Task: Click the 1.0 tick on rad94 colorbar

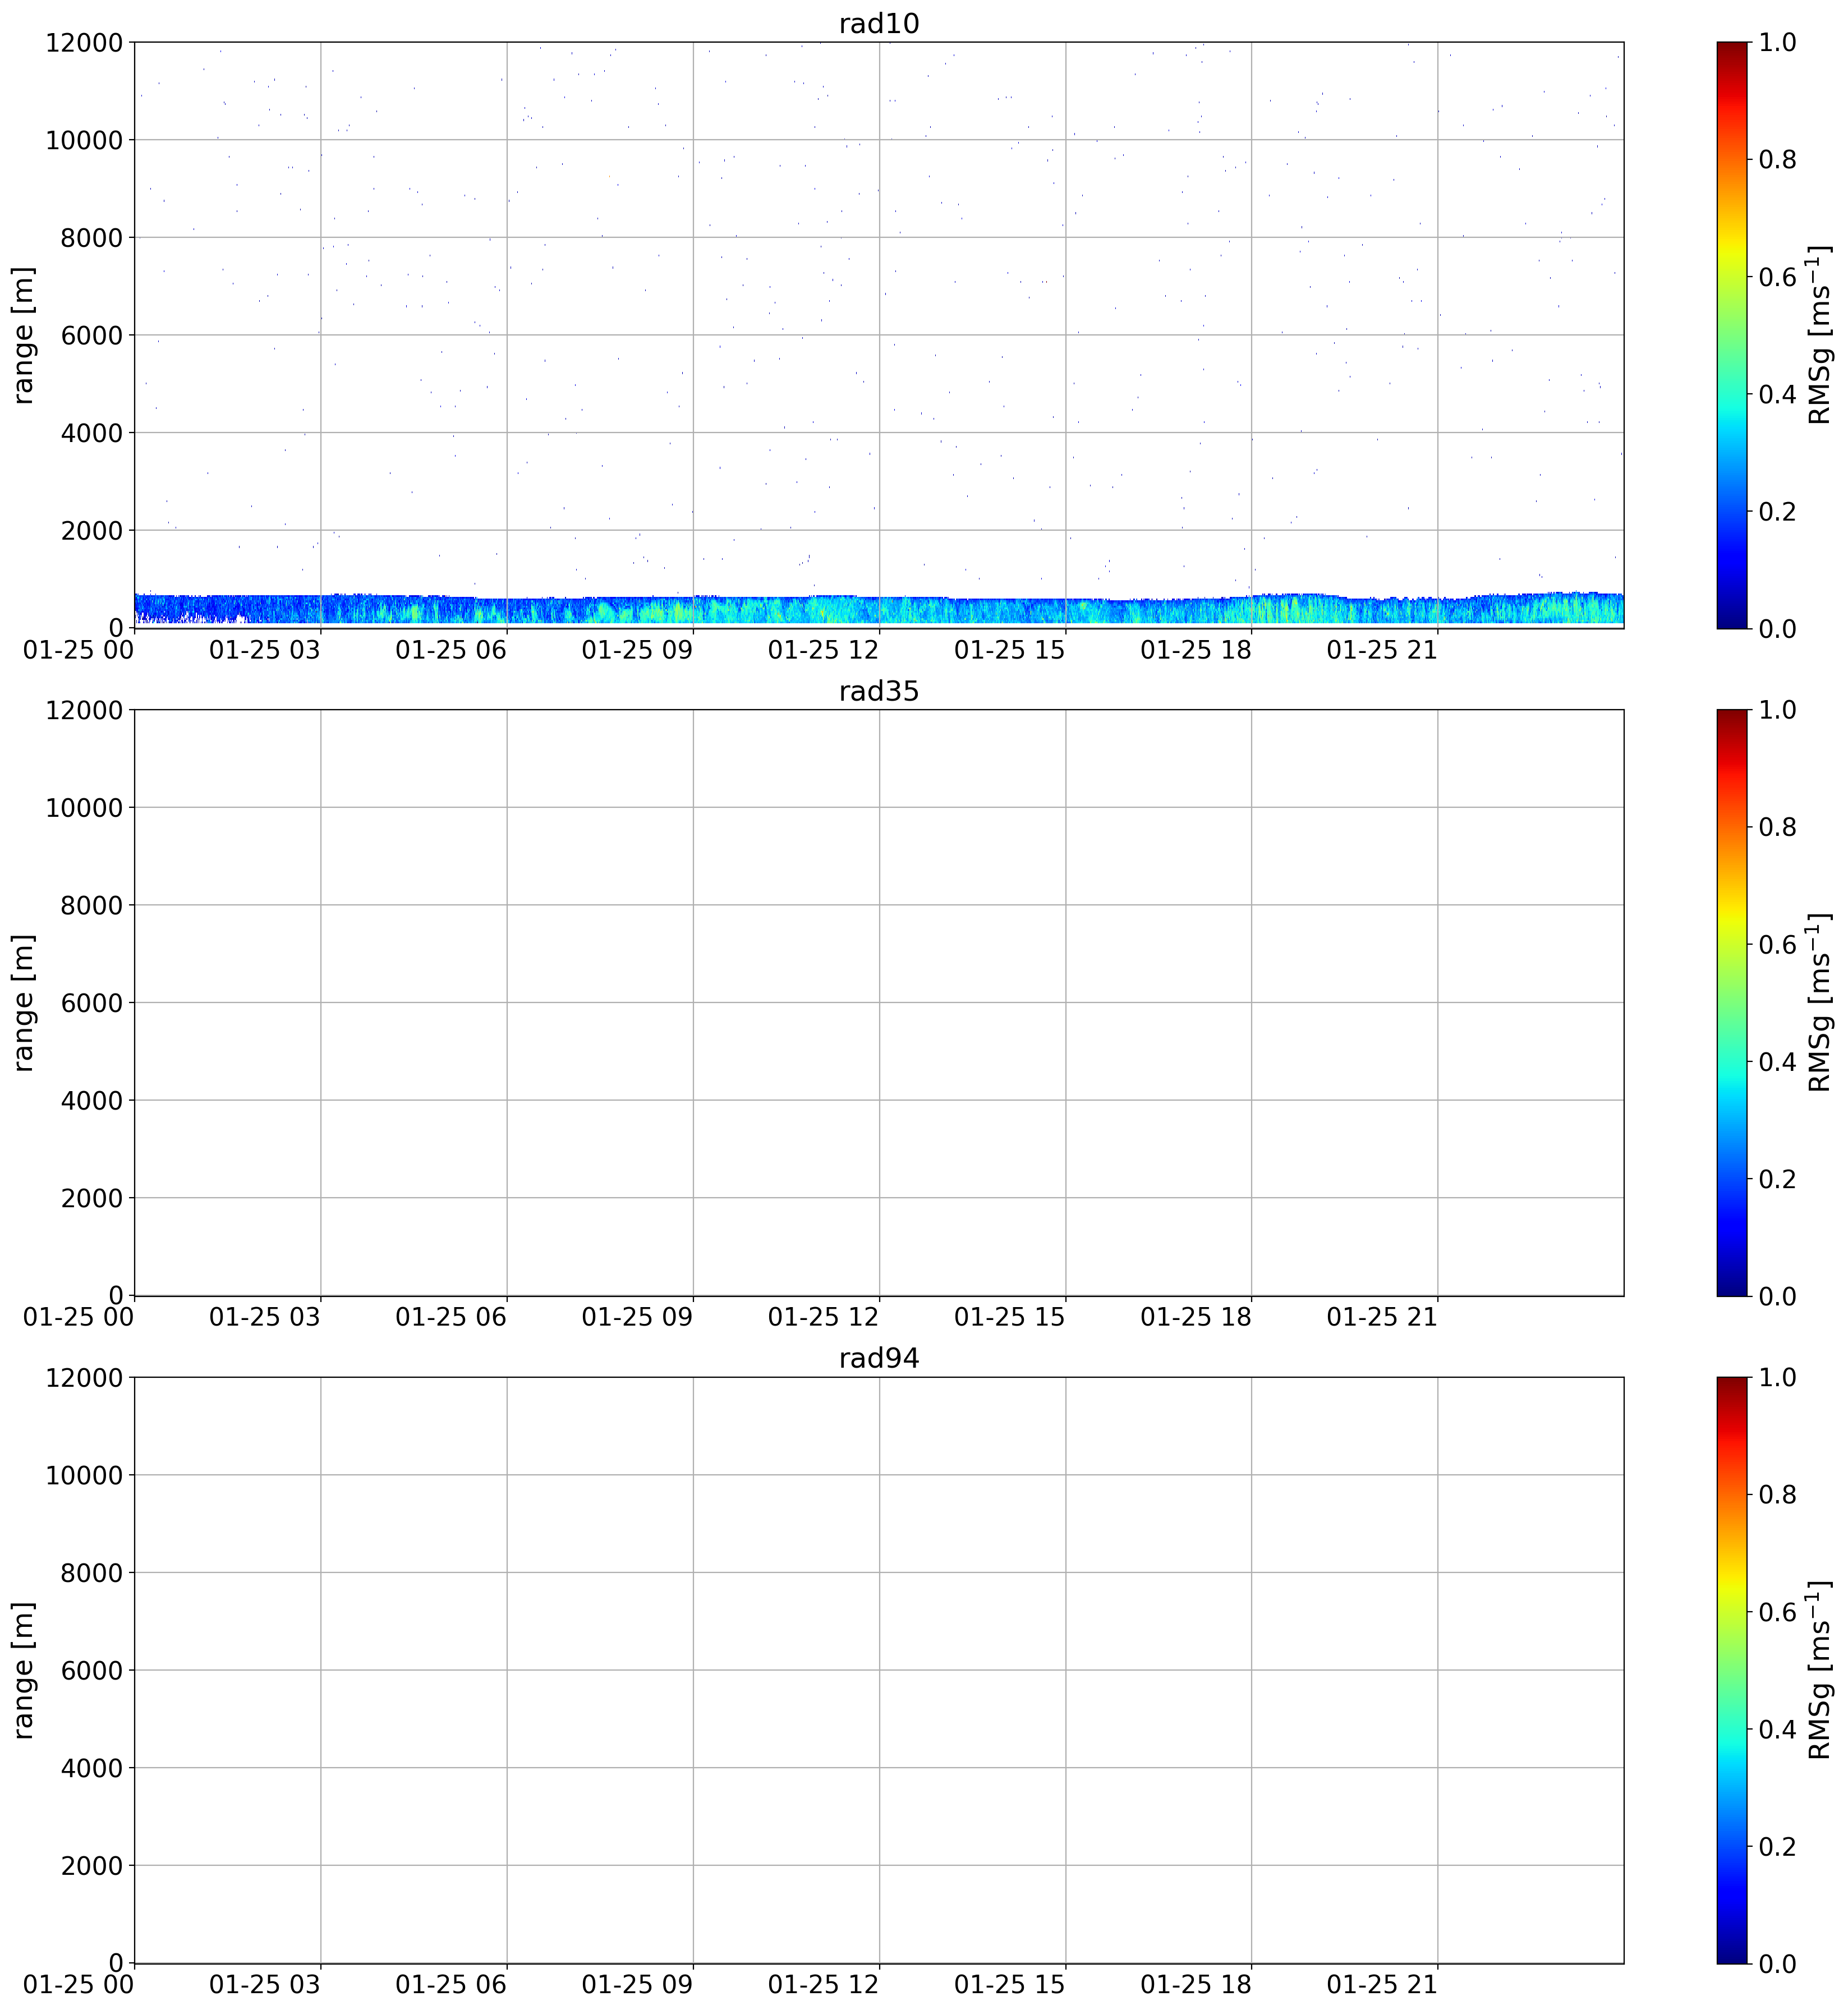Action: point(1778,1377)
